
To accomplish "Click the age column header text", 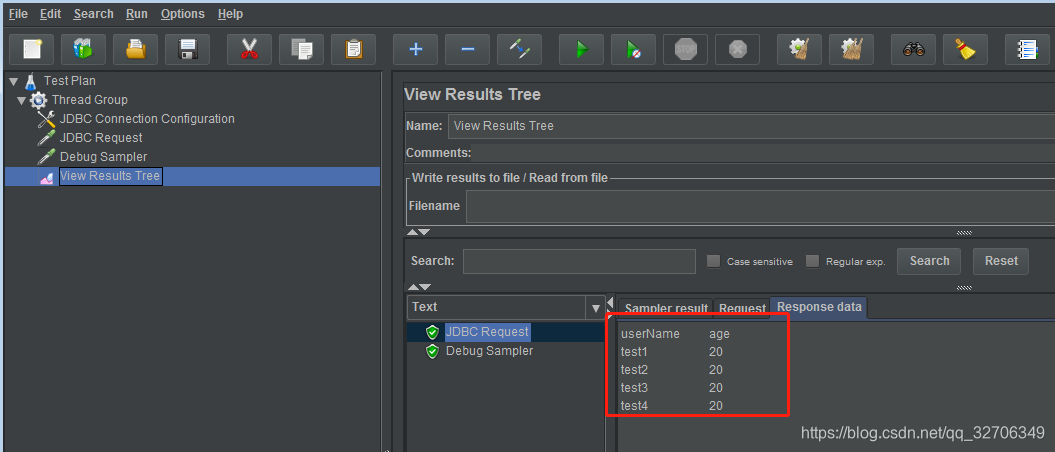I will click(x=719, y=334).
